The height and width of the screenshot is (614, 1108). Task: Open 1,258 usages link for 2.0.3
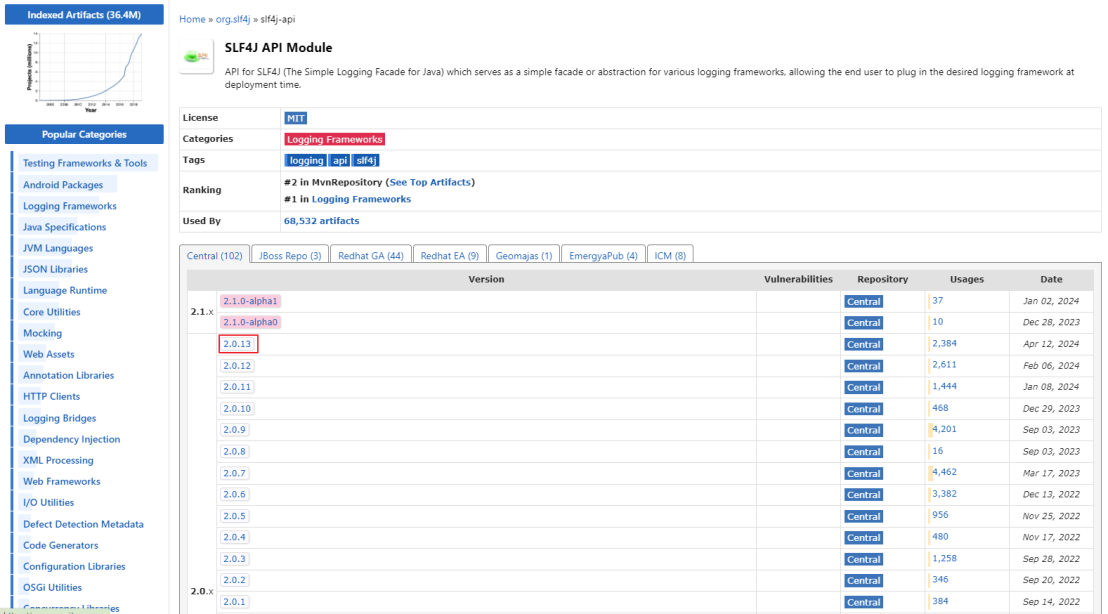(944, 558)
